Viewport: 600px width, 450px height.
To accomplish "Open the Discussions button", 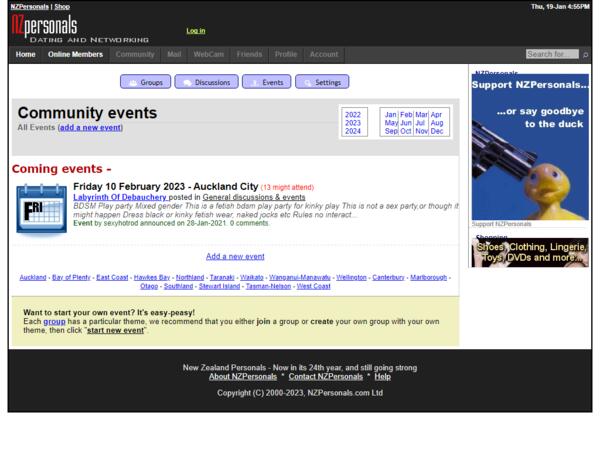I will pyautogui.click(x=206, y=82).
